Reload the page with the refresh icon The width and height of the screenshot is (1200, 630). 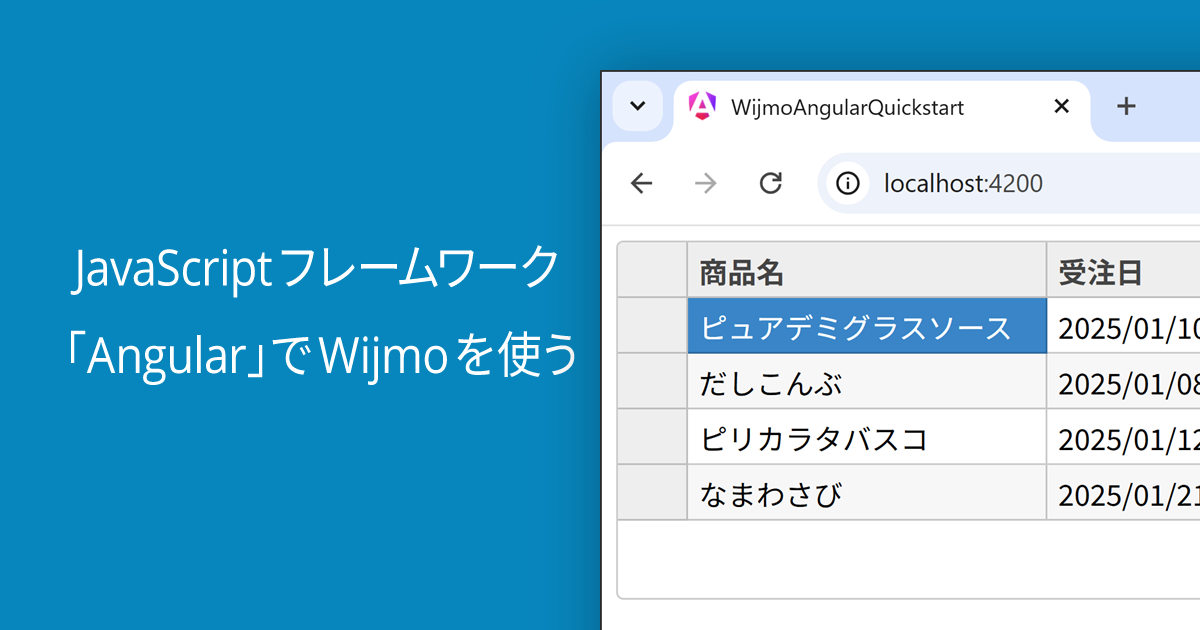pos(770,183)
